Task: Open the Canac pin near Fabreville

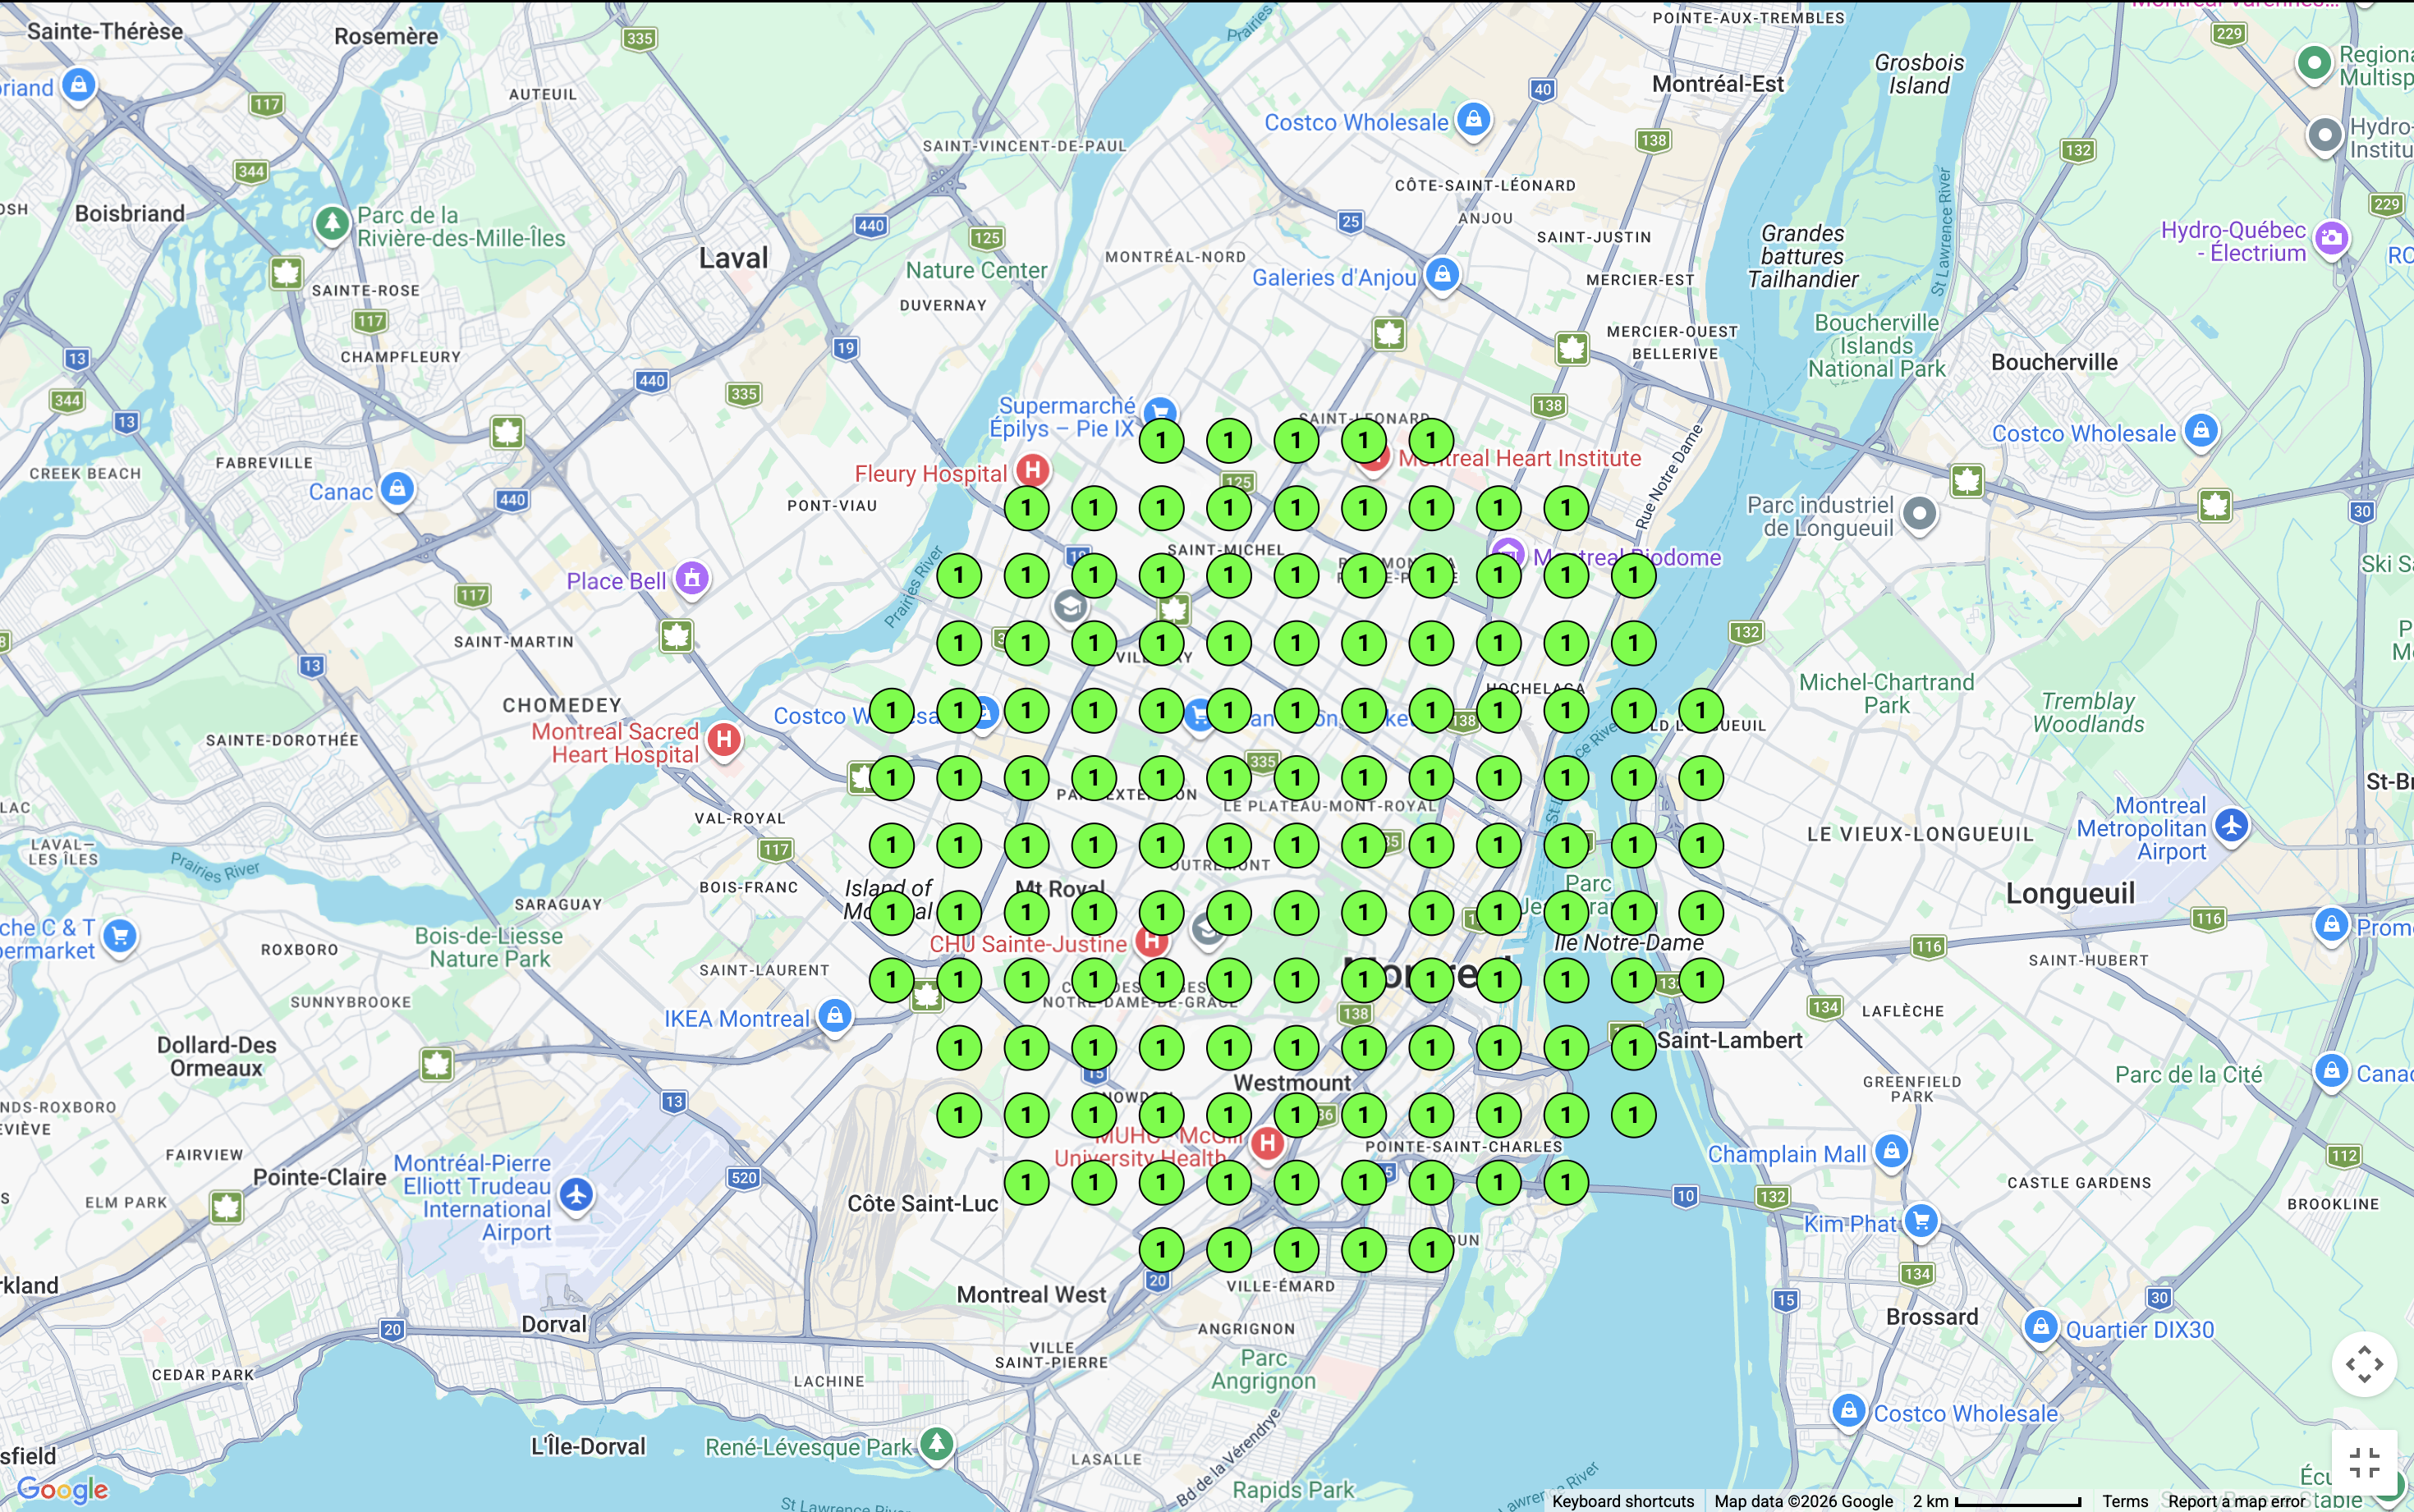Action: (397, 489)
